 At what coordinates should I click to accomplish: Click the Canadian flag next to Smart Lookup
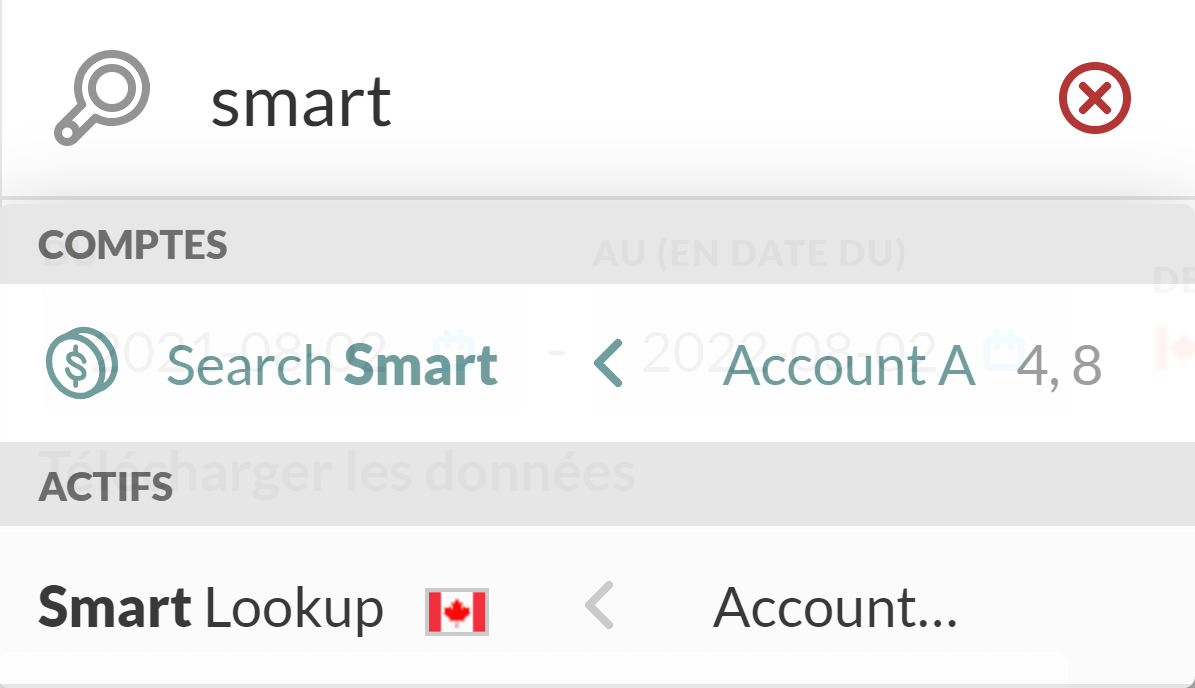click(457, 611)
